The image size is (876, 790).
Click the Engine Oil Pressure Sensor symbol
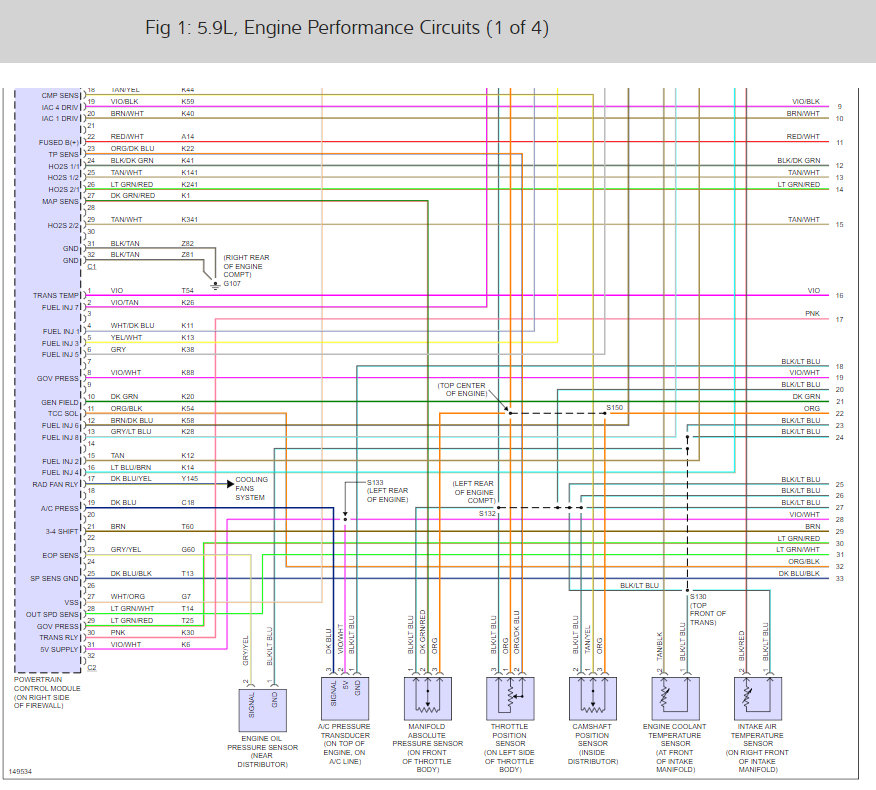point(263,710)
